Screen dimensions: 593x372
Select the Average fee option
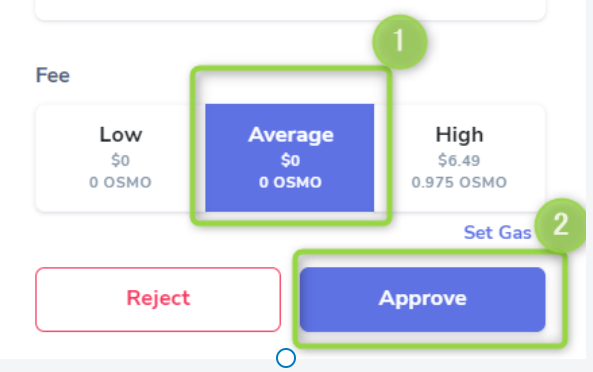pos(290,158)
